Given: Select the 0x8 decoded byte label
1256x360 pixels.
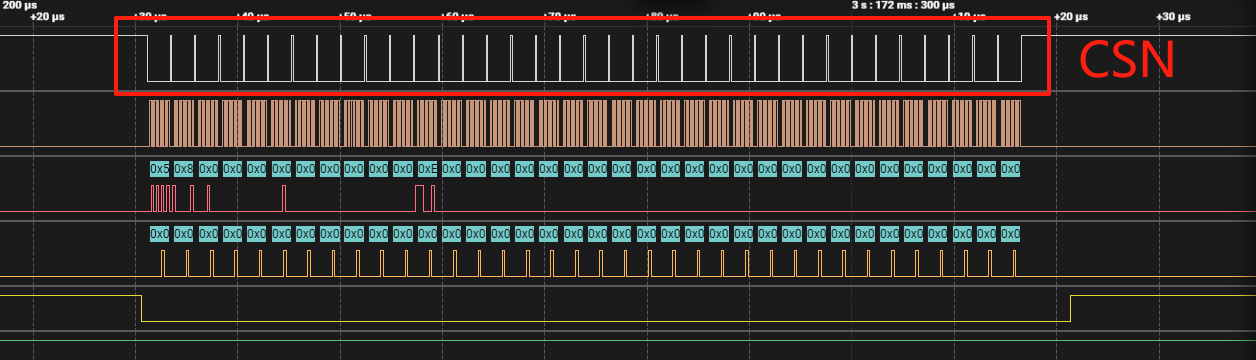Looking at the screenshot, I should 184,169.
